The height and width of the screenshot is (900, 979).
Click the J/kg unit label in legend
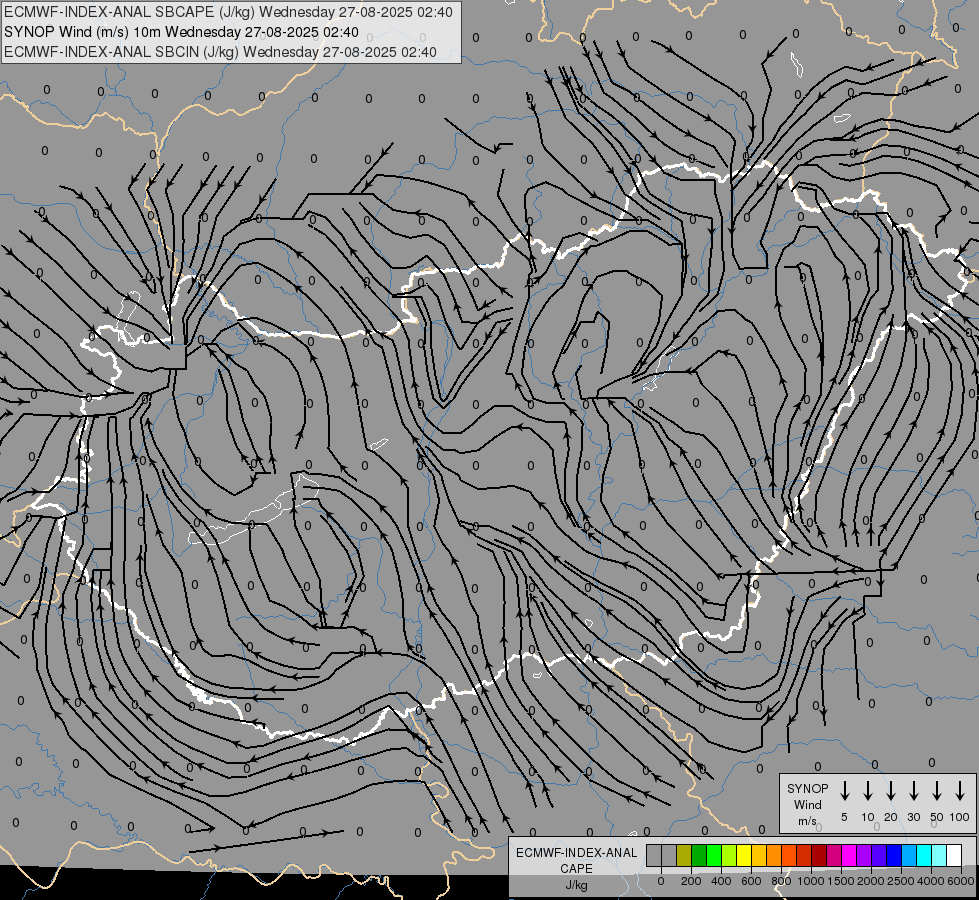pos(576,885)
